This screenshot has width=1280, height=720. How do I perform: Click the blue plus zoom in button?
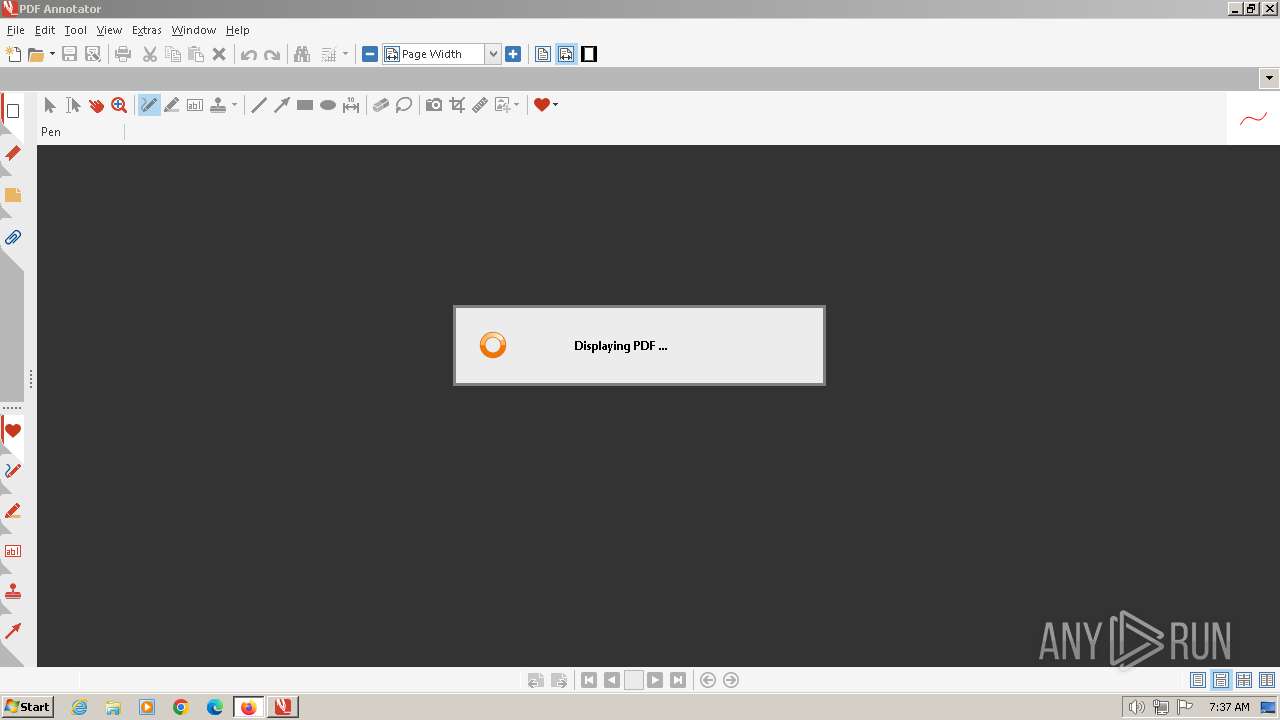(513, 54)
